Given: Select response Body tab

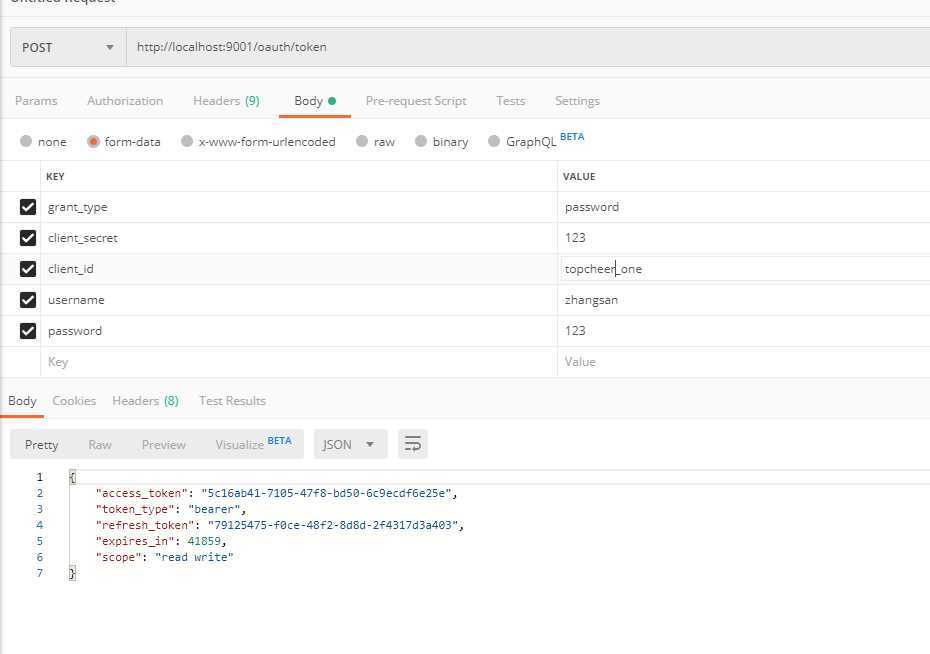Looking at the screenshot, I should tap(22, 401).
